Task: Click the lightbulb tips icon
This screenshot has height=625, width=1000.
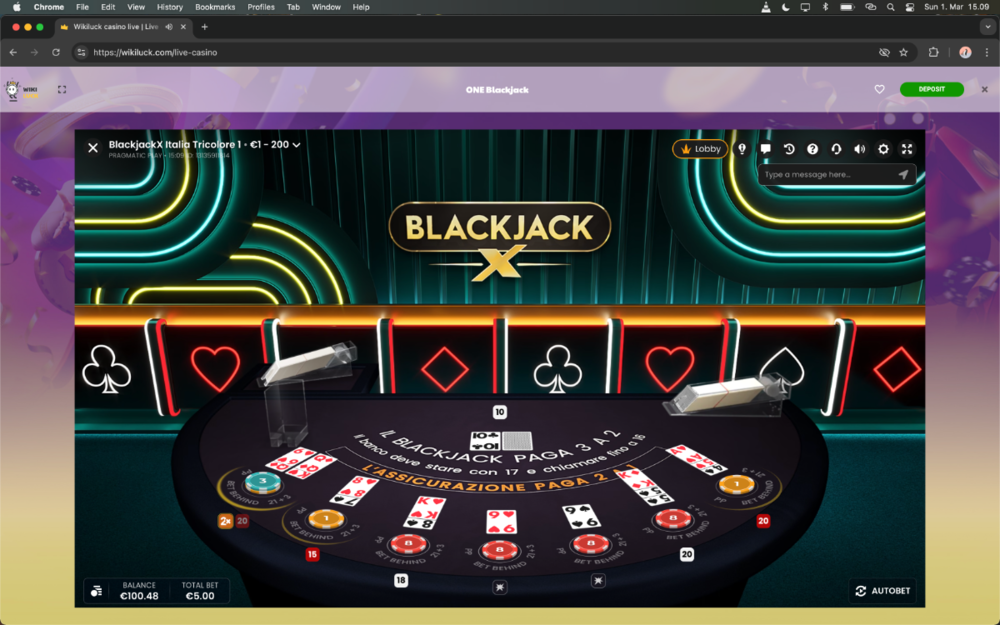Action: pyautogui.click(x=742, y=149)
